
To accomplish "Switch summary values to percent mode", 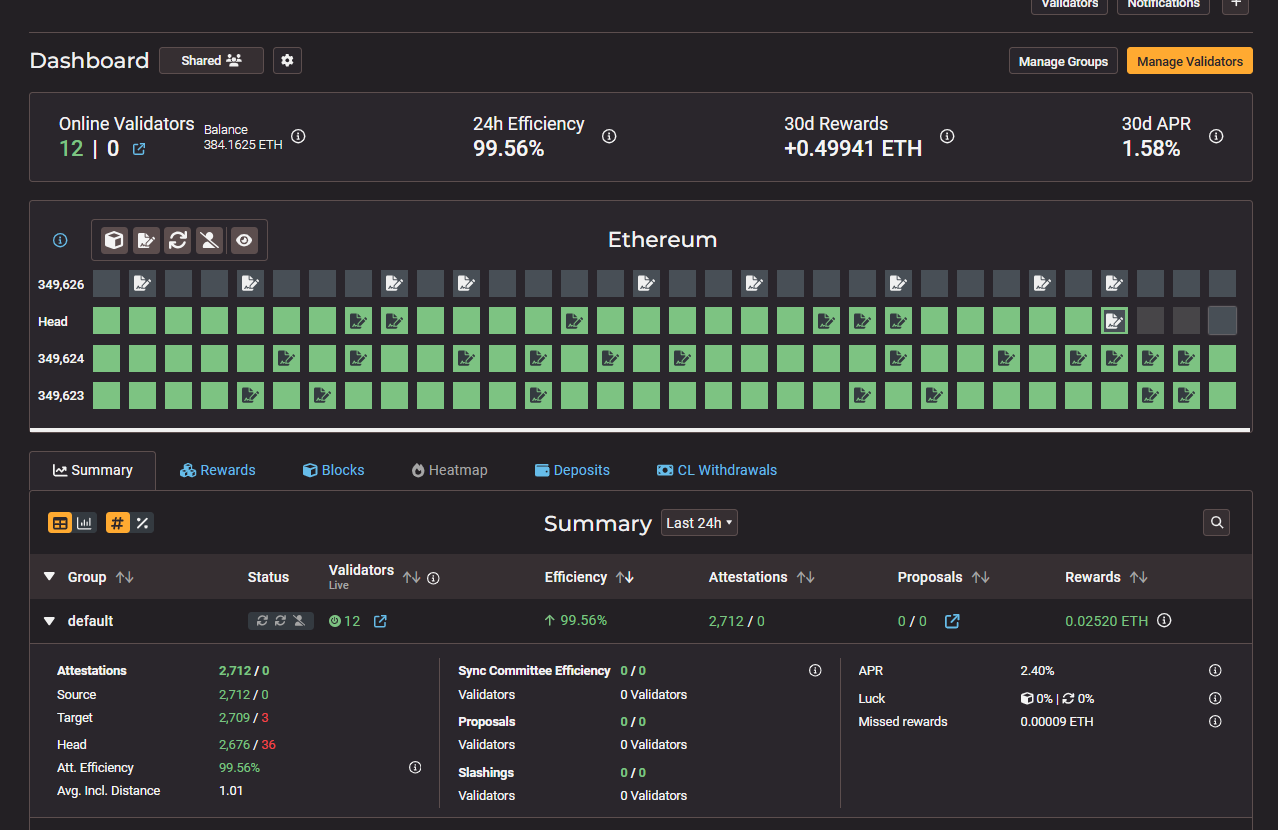I will point(142,523).
